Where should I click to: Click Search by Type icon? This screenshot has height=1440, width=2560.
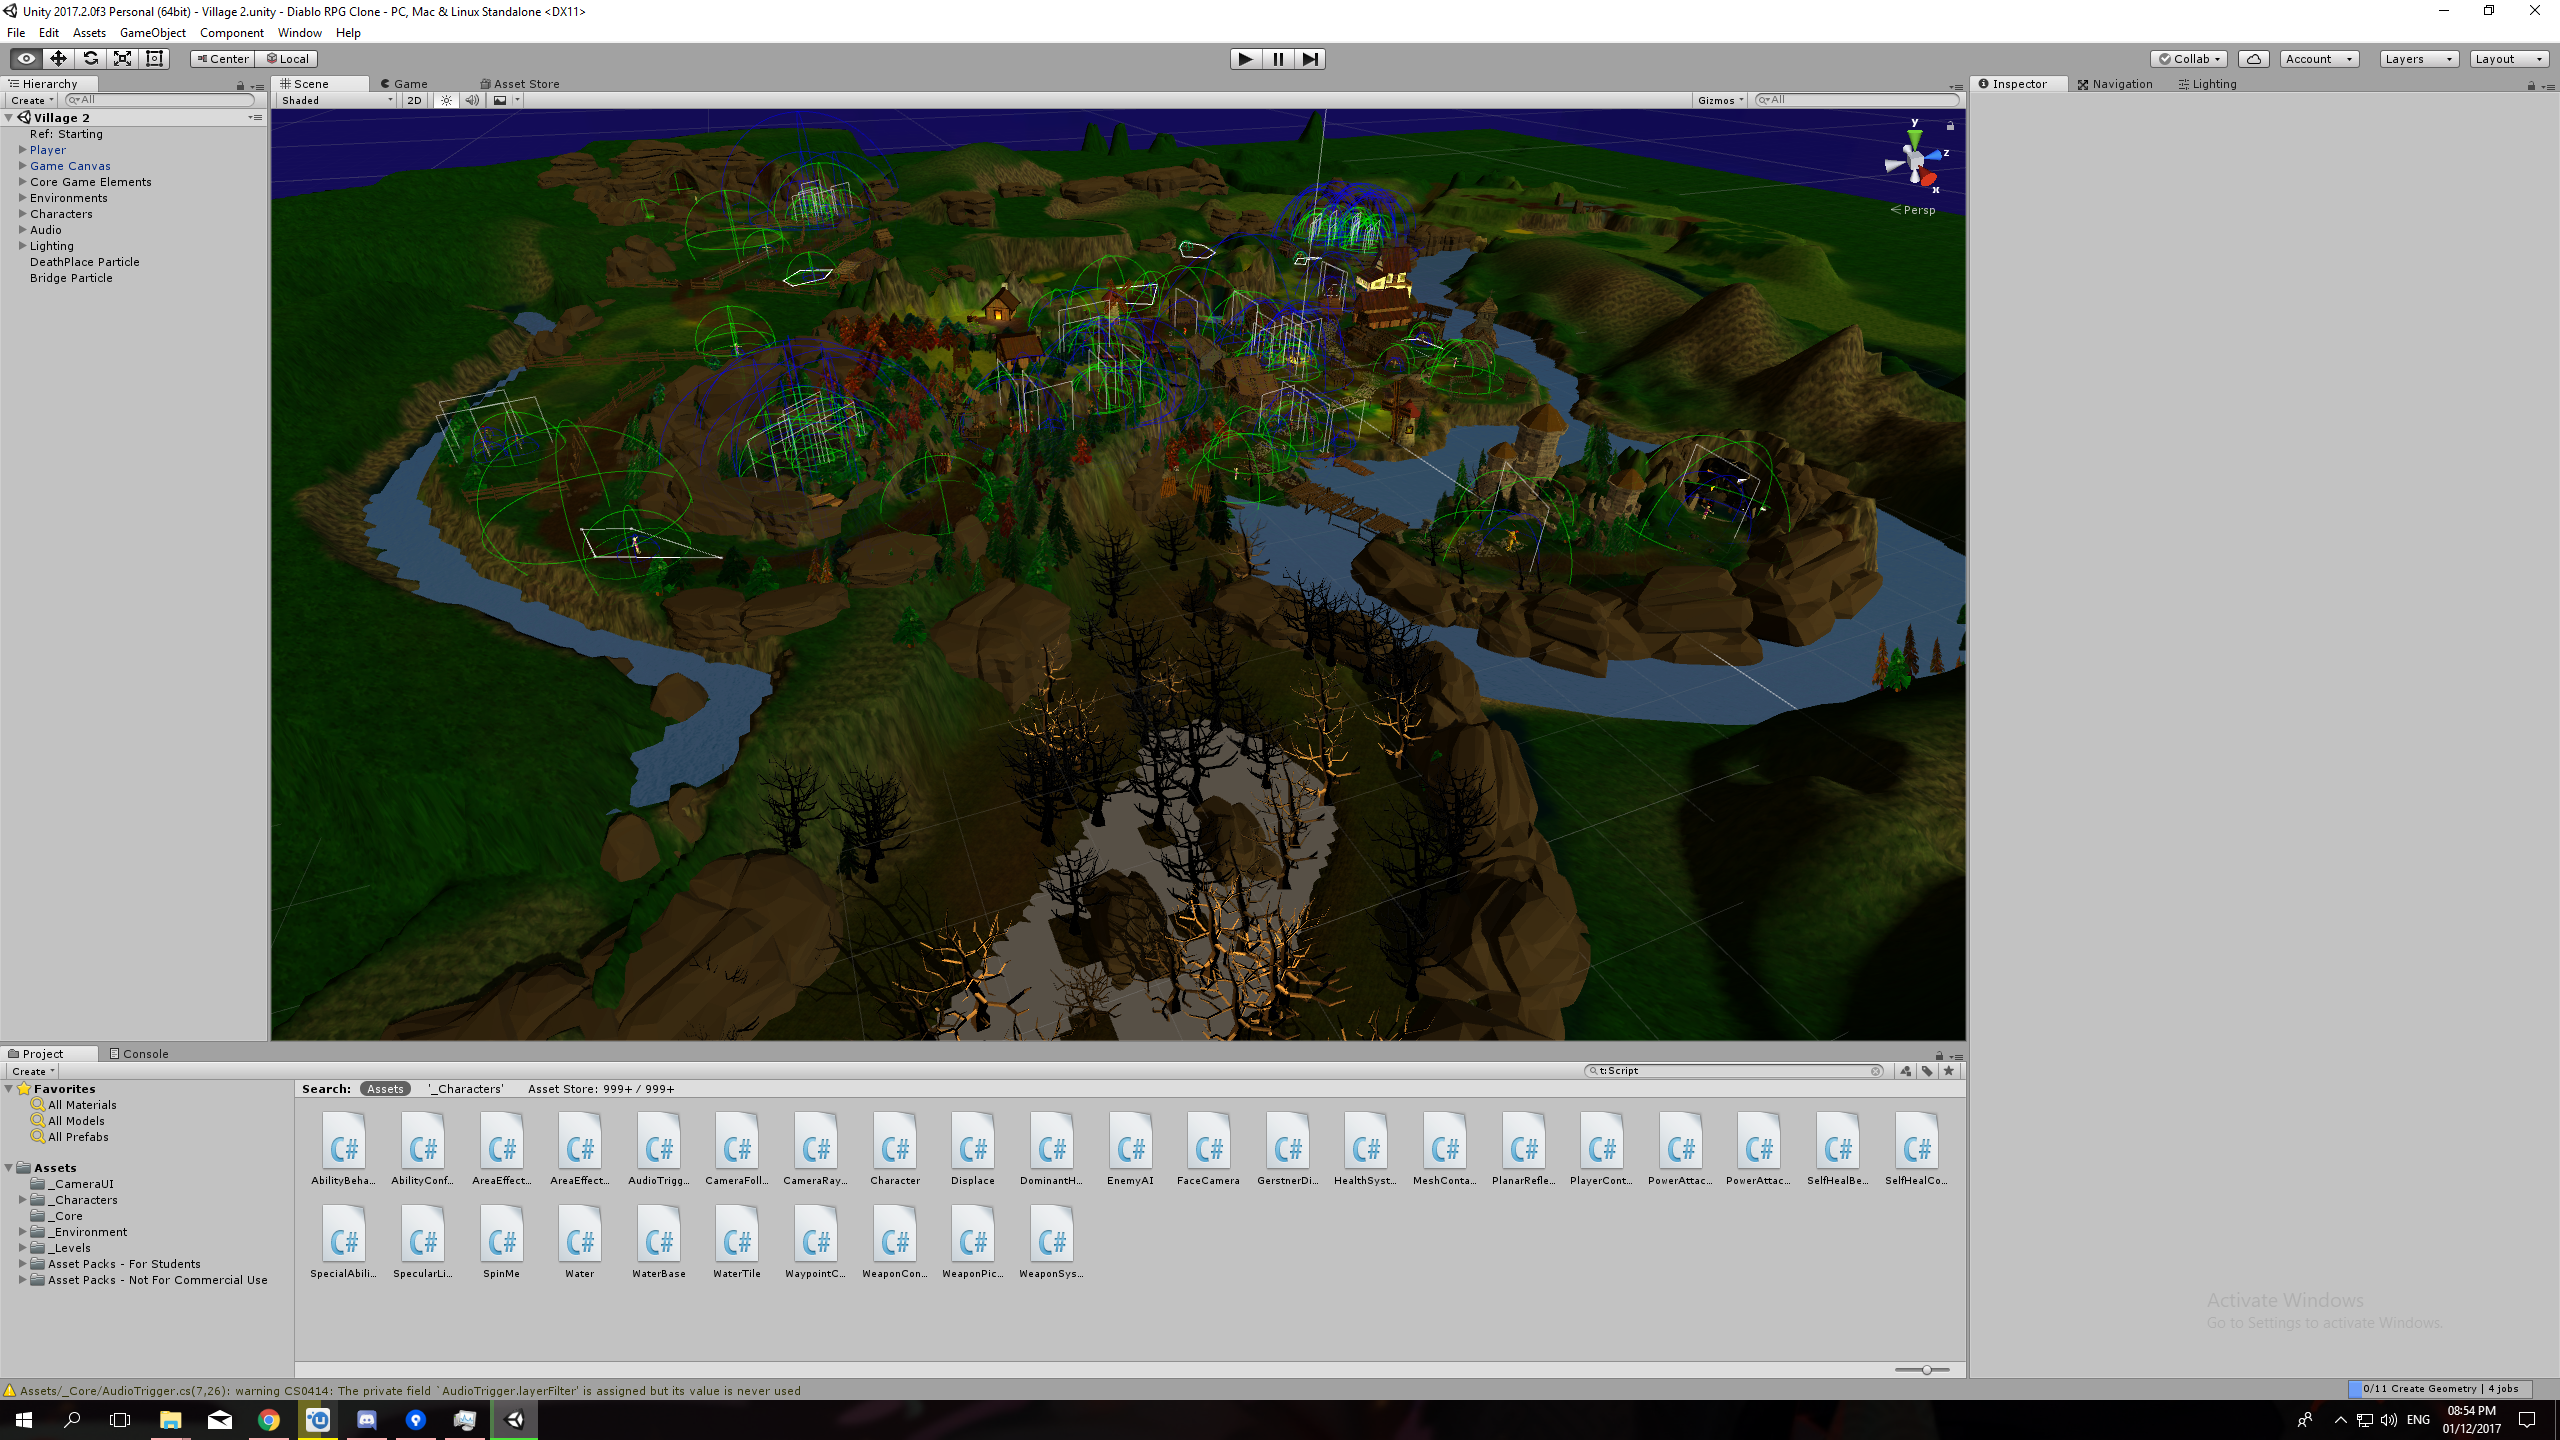[1905, 1071]
